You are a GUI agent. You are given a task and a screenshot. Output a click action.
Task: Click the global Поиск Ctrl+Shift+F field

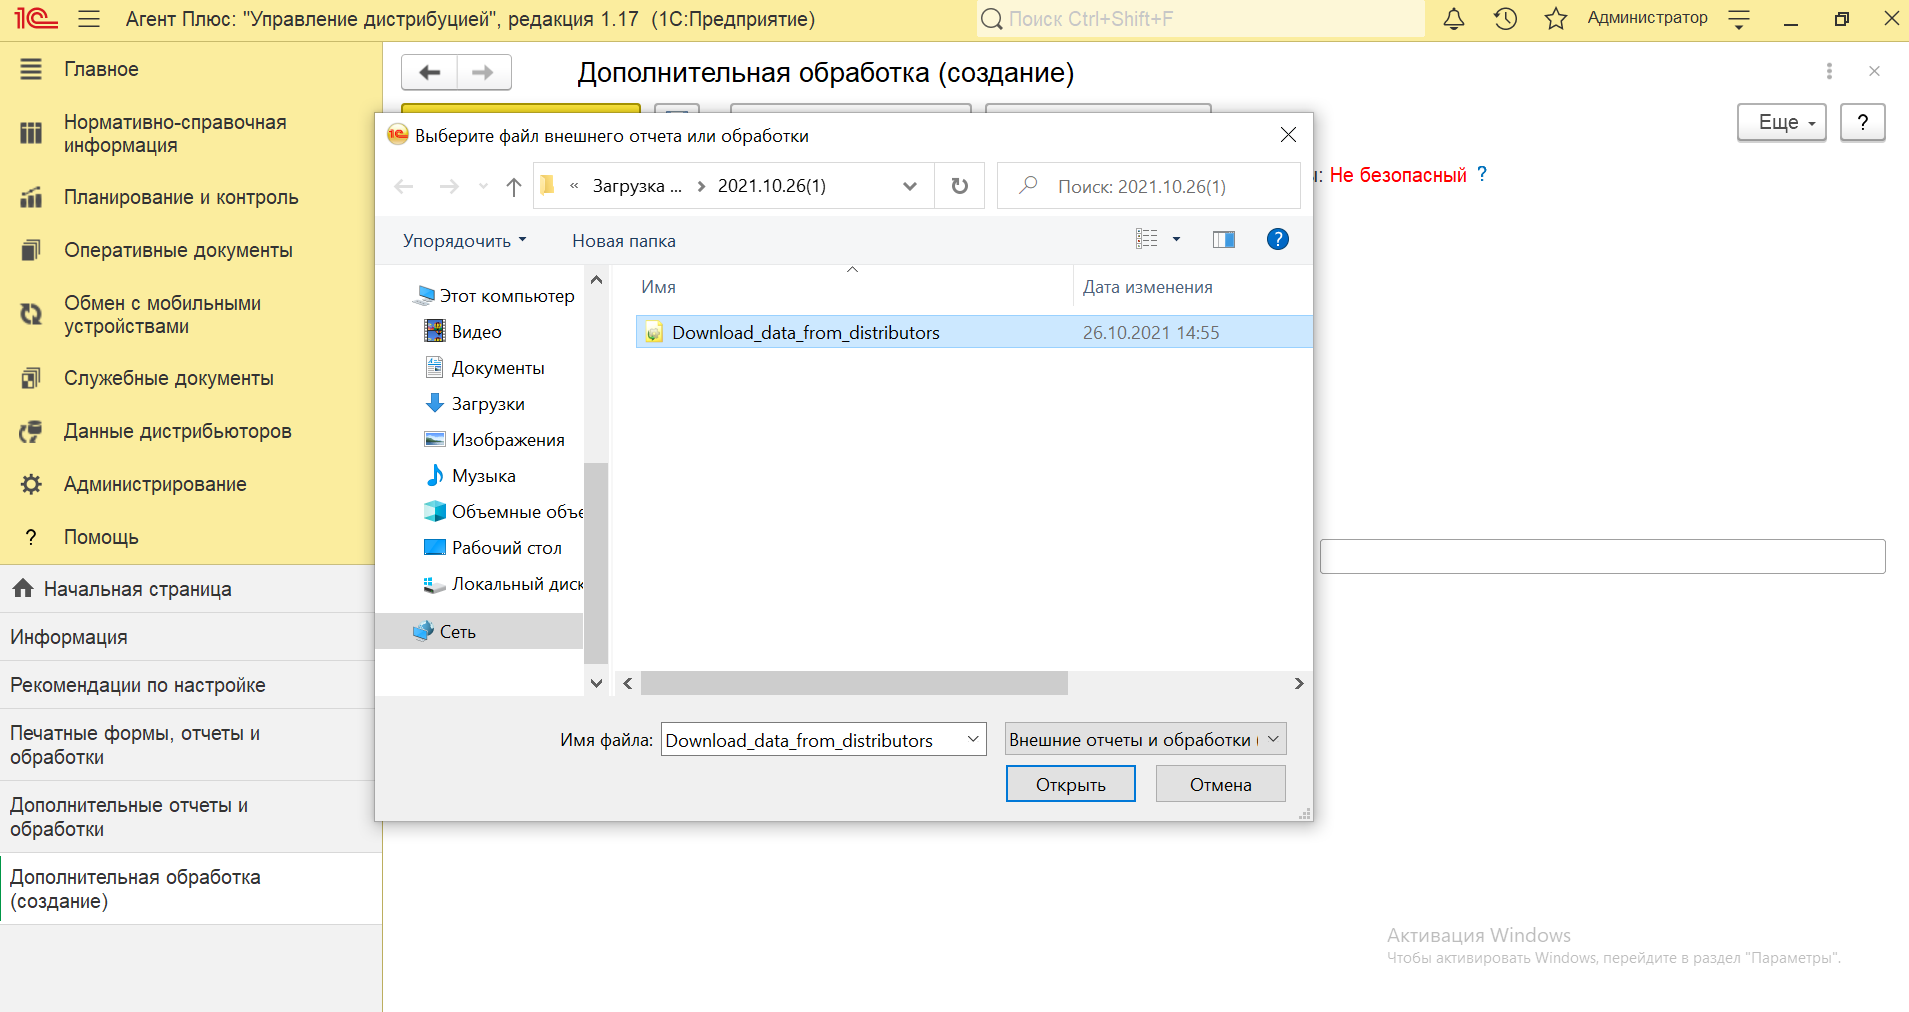pos(1200,19)
